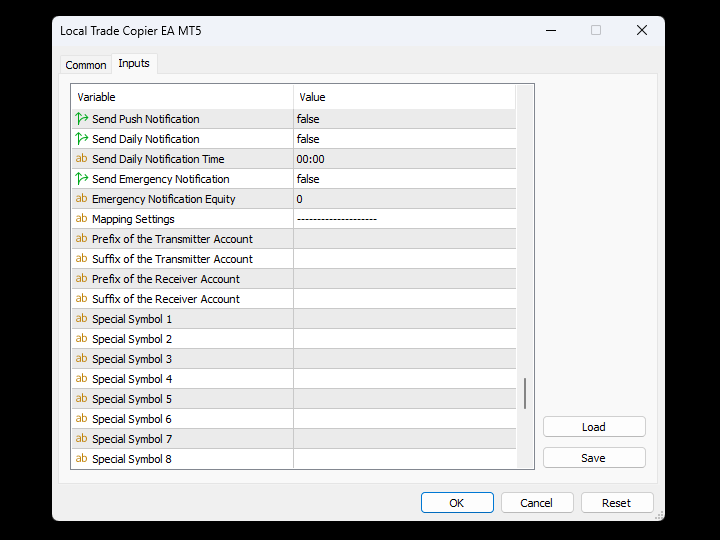This screenshot has width=720, height=540.
Task: Reset inputs with the Reset button
Action: click(617, 503)
